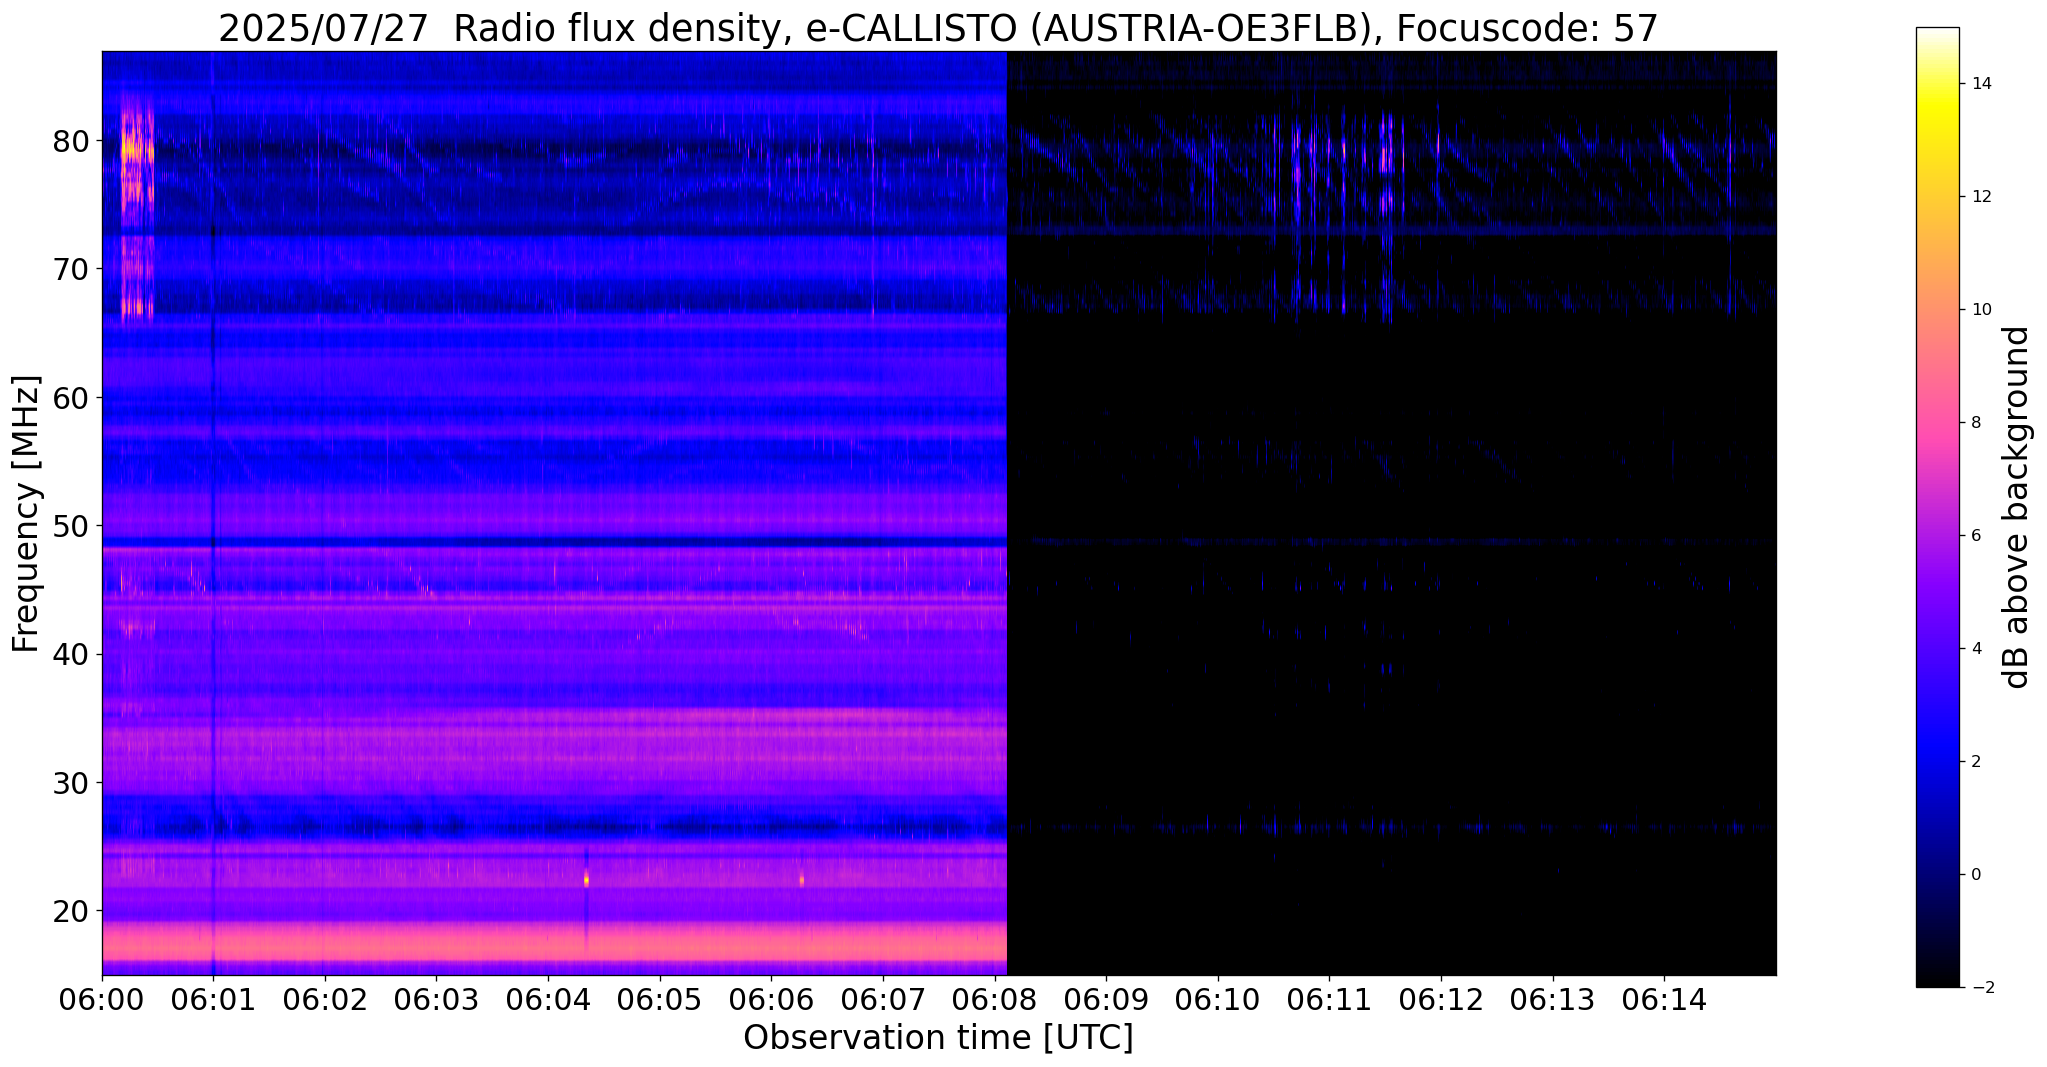Click the 06:05 time tick label
2047x1067 pixels.
[x=660, y=999]
